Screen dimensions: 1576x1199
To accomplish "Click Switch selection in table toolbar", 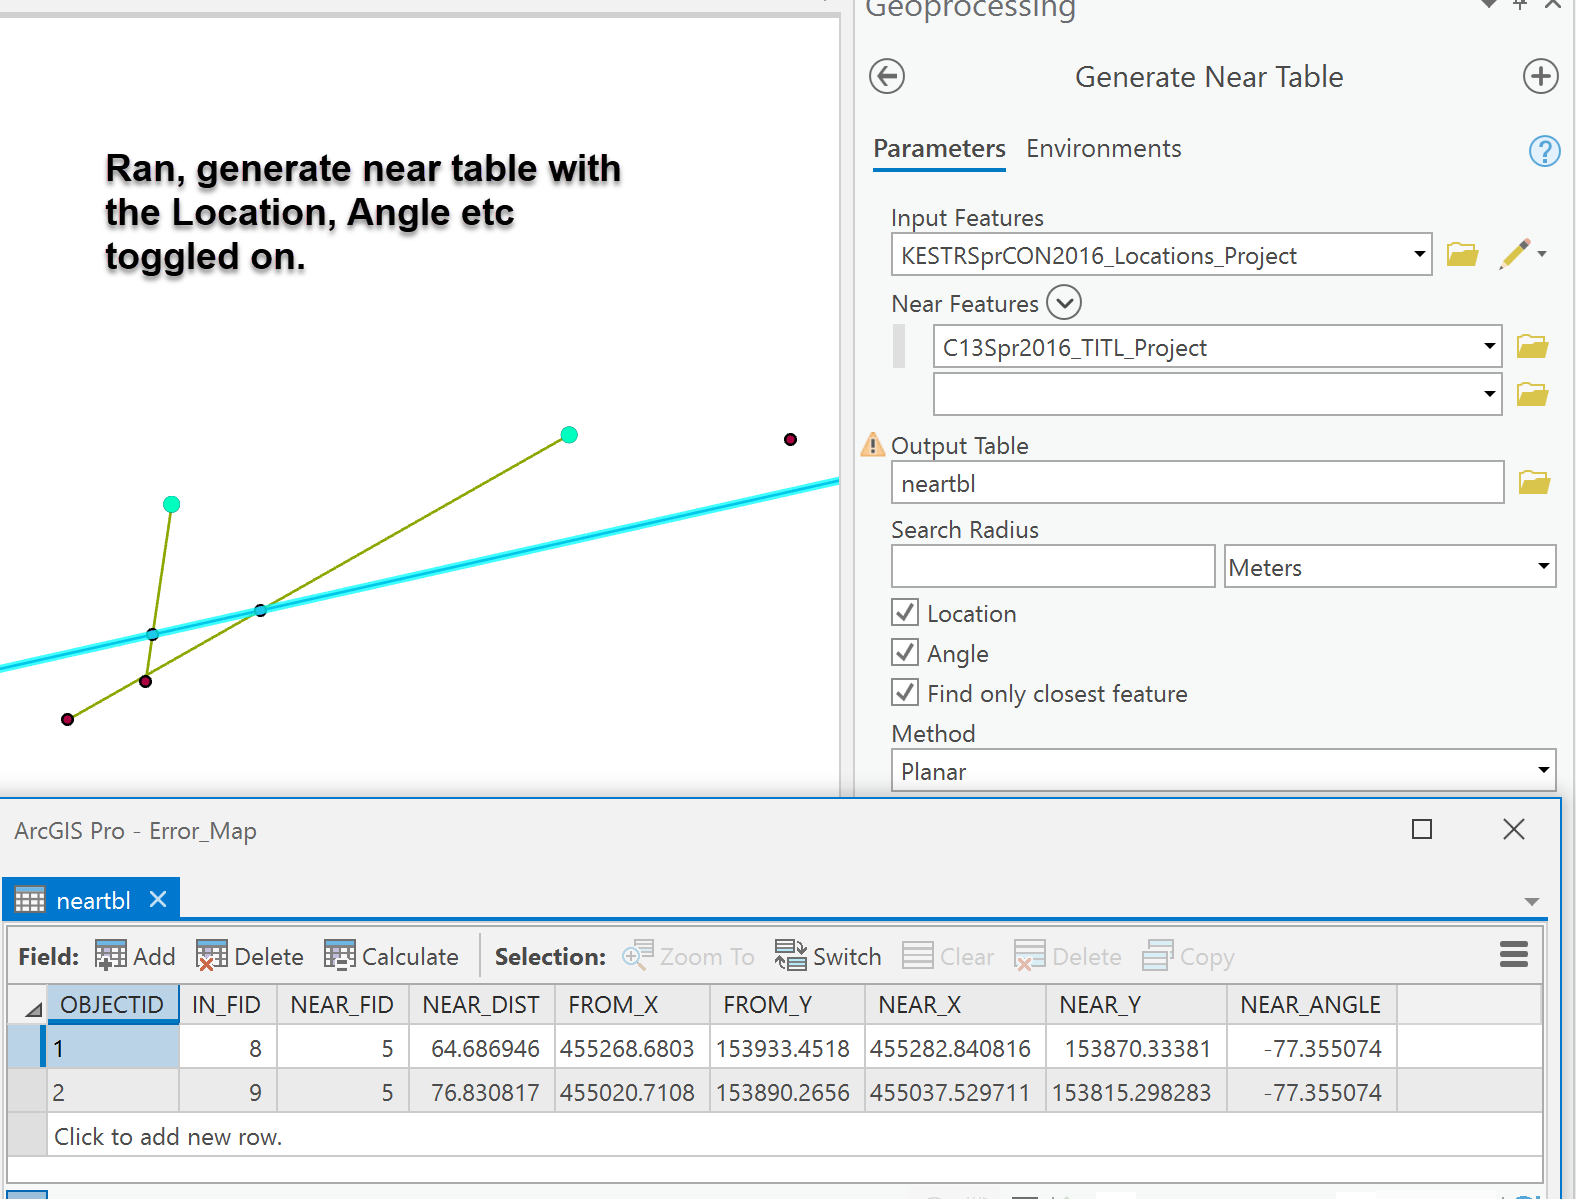I will 828,956.
